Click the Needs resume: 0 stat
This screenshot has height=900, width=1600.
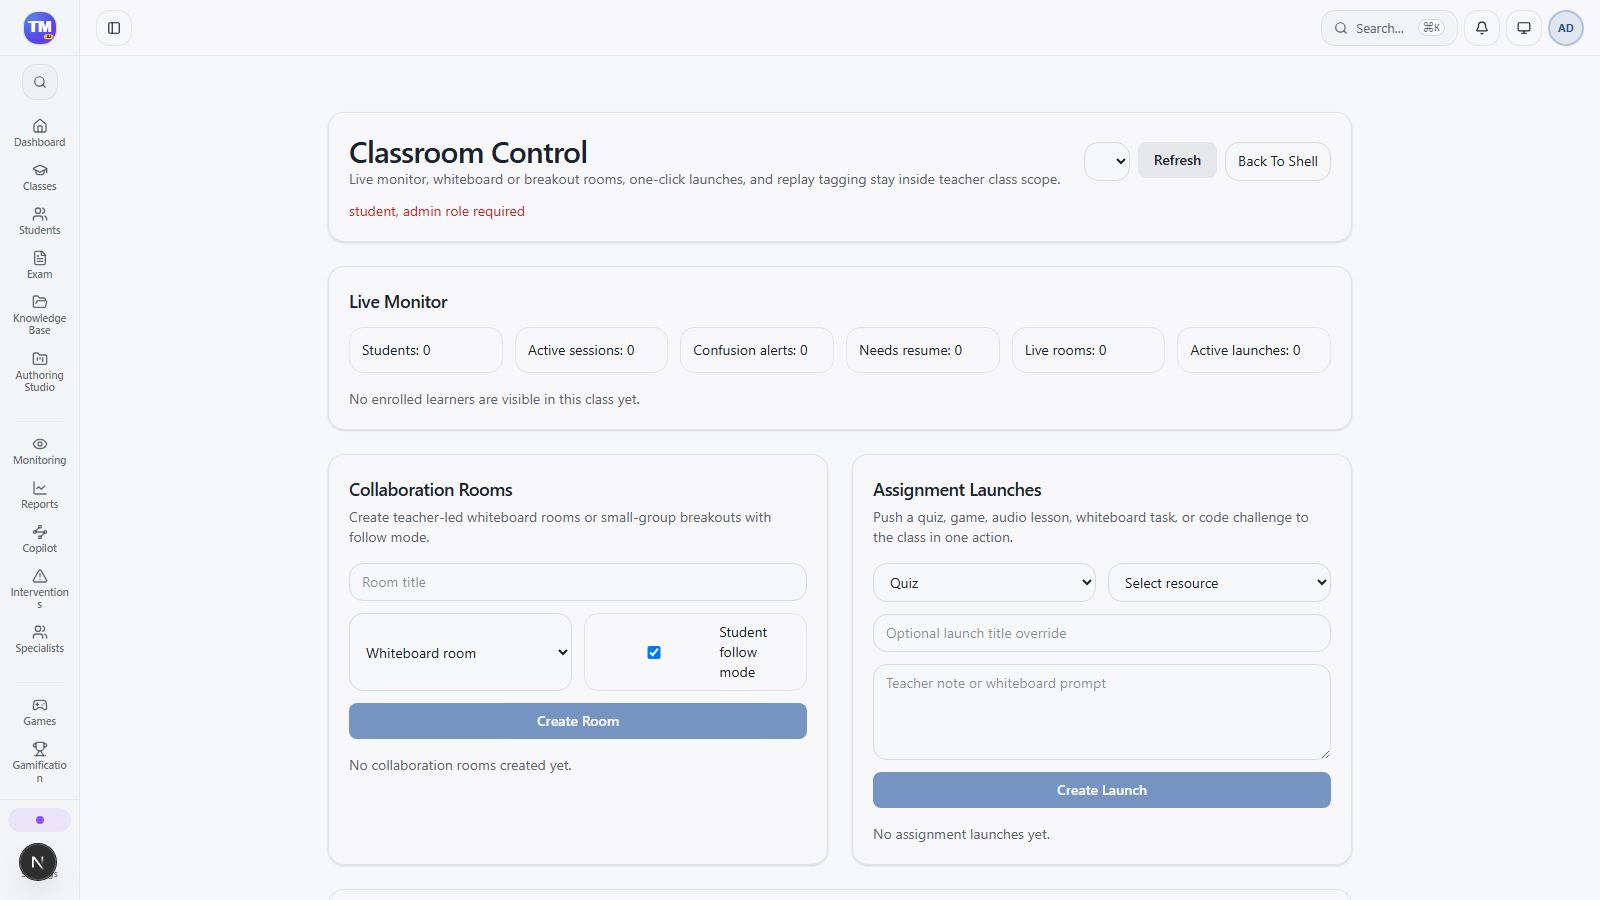(x=923, y=350)
